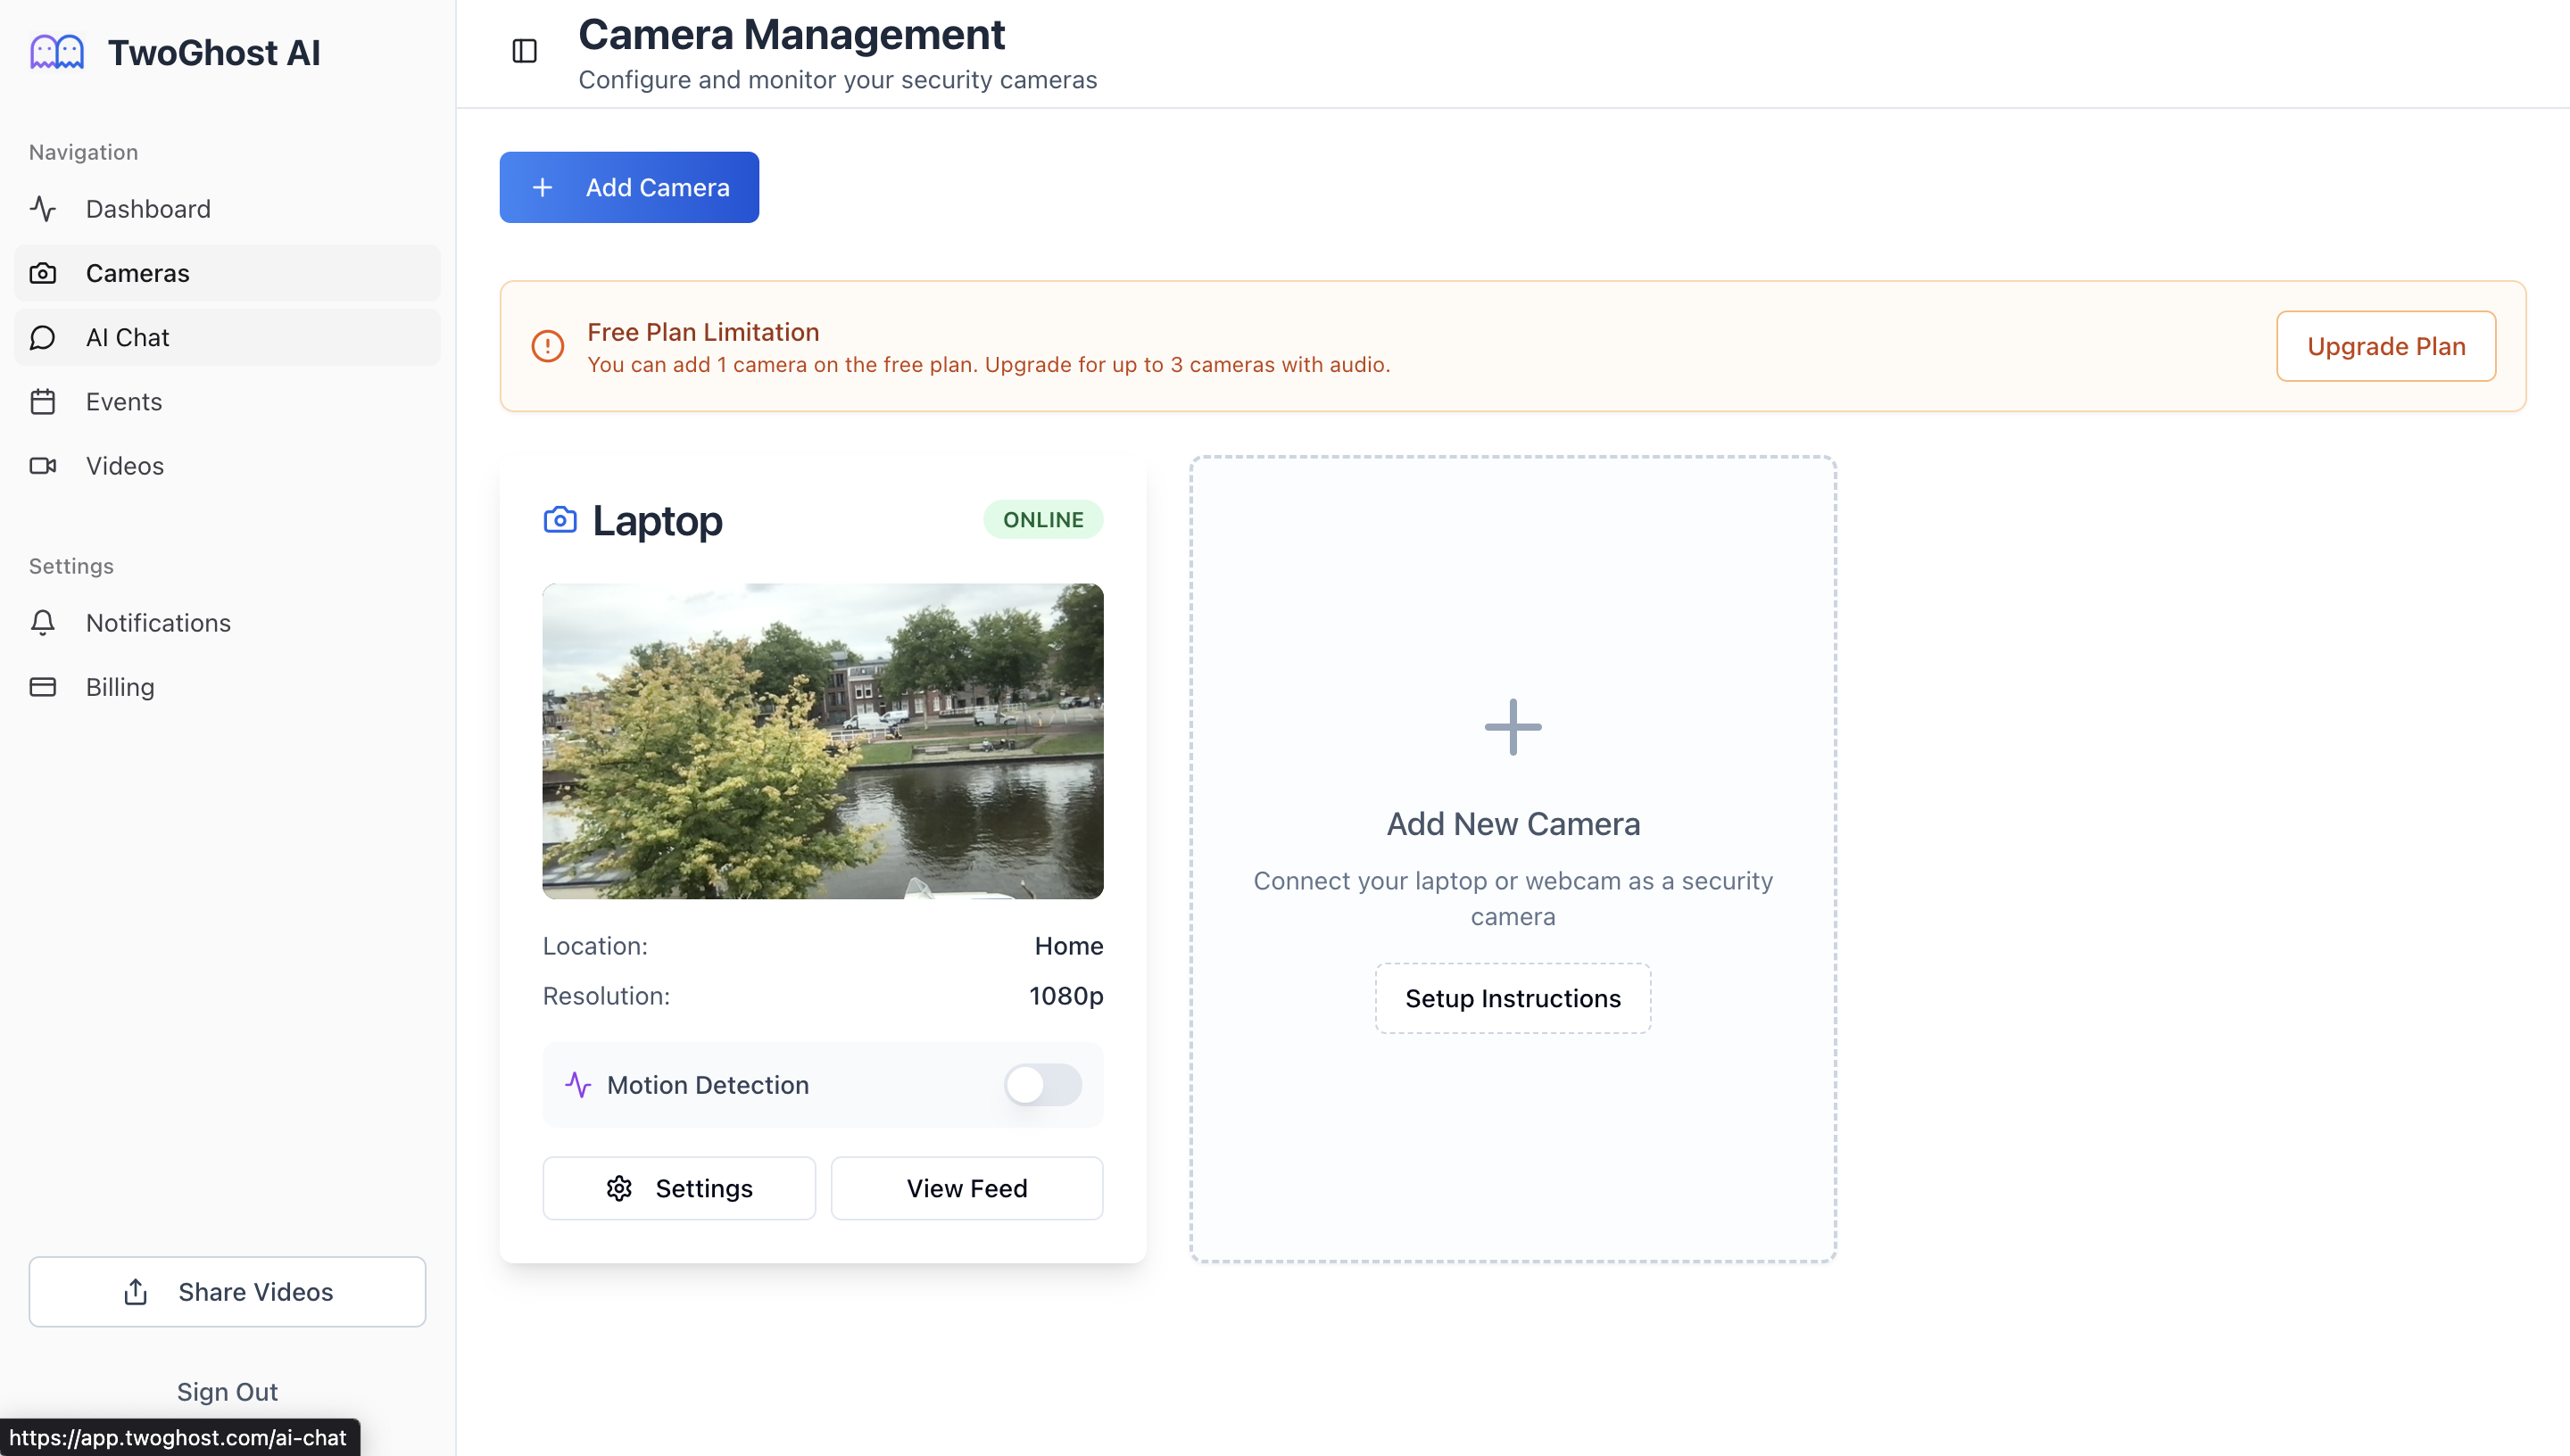2570x1456 pixels.
Task: Open Notifications settings
Action: (x=228, y=623)
